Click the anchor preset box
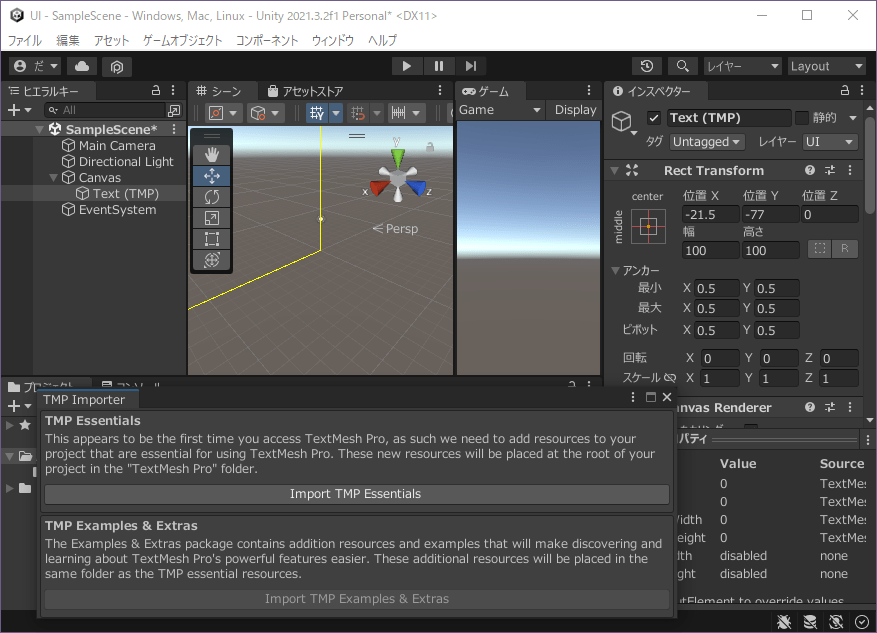877x633 pixels. [x=648, y=227]
